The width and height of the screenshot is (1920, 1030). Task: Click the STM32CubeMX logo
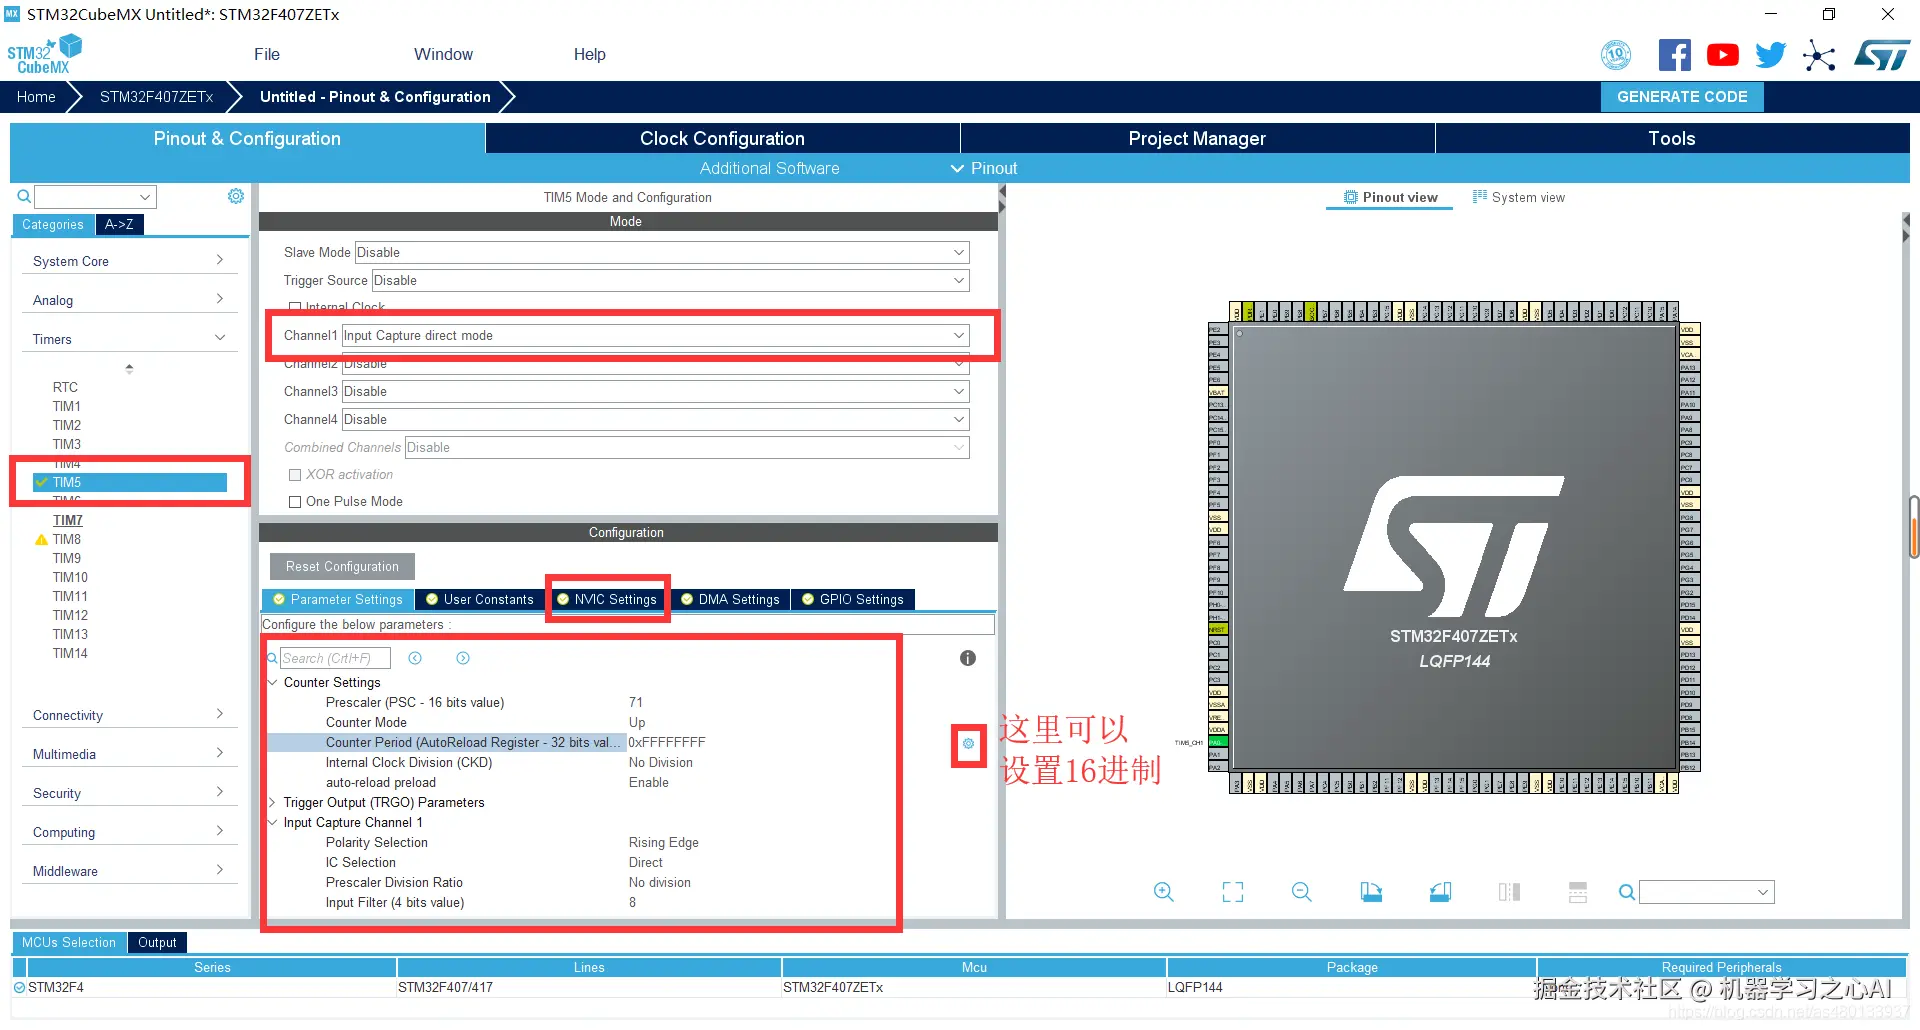click(44, 54)
